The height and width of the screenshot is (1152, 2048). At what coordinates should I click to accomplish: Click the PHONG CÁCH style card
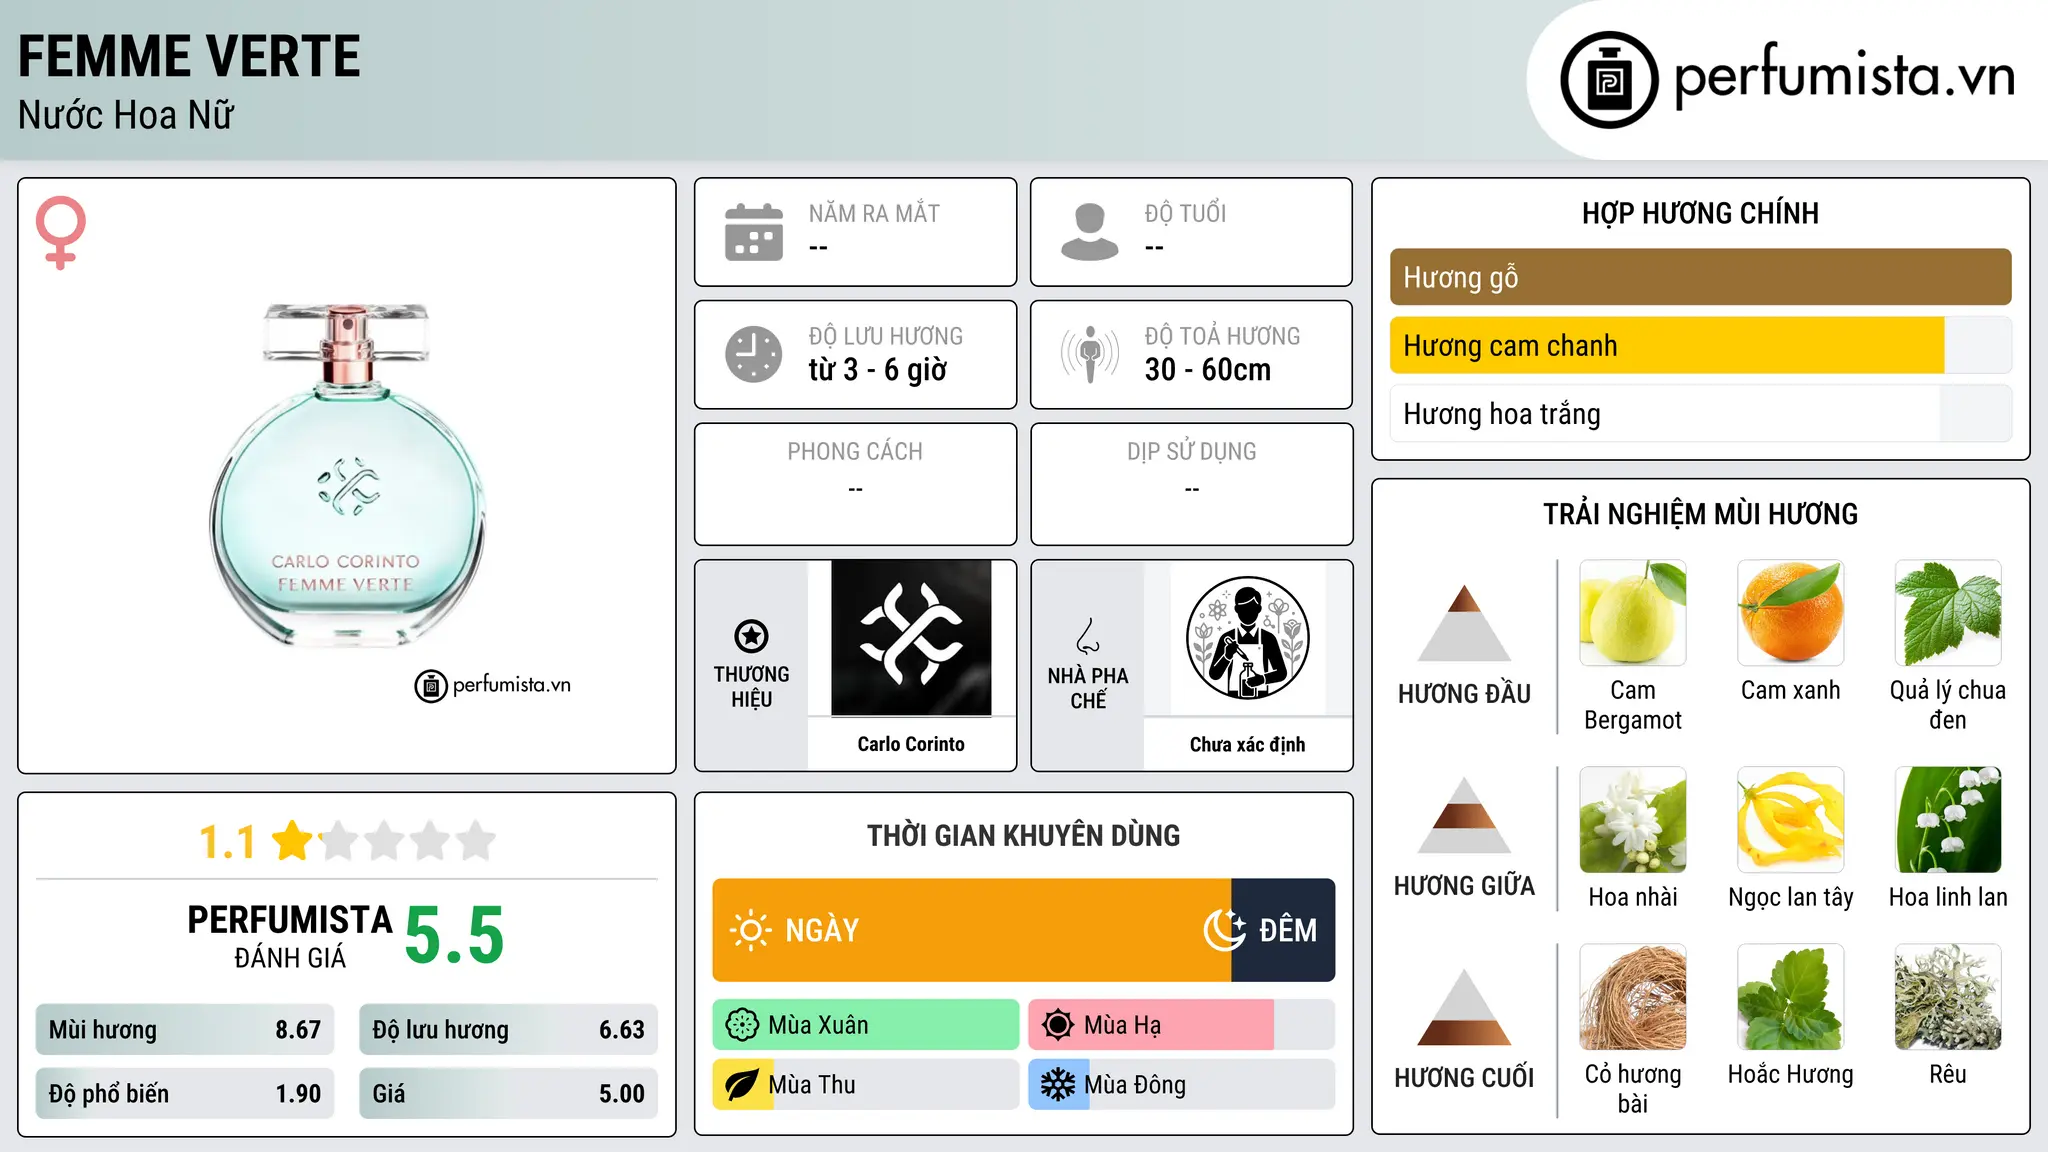click(x=855, y=484)
